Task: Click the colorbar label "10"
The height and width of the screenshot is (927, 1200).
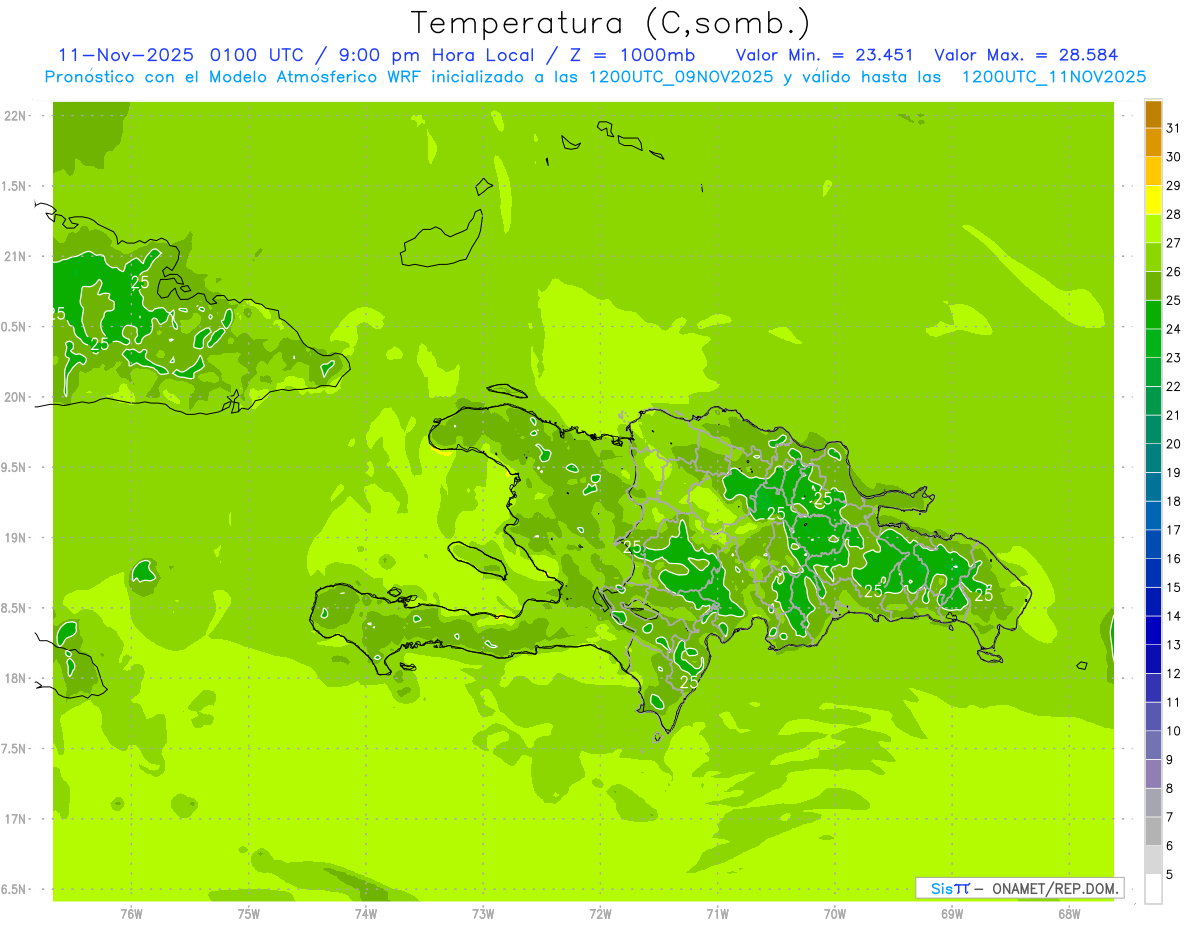Action: (1173, 731)
